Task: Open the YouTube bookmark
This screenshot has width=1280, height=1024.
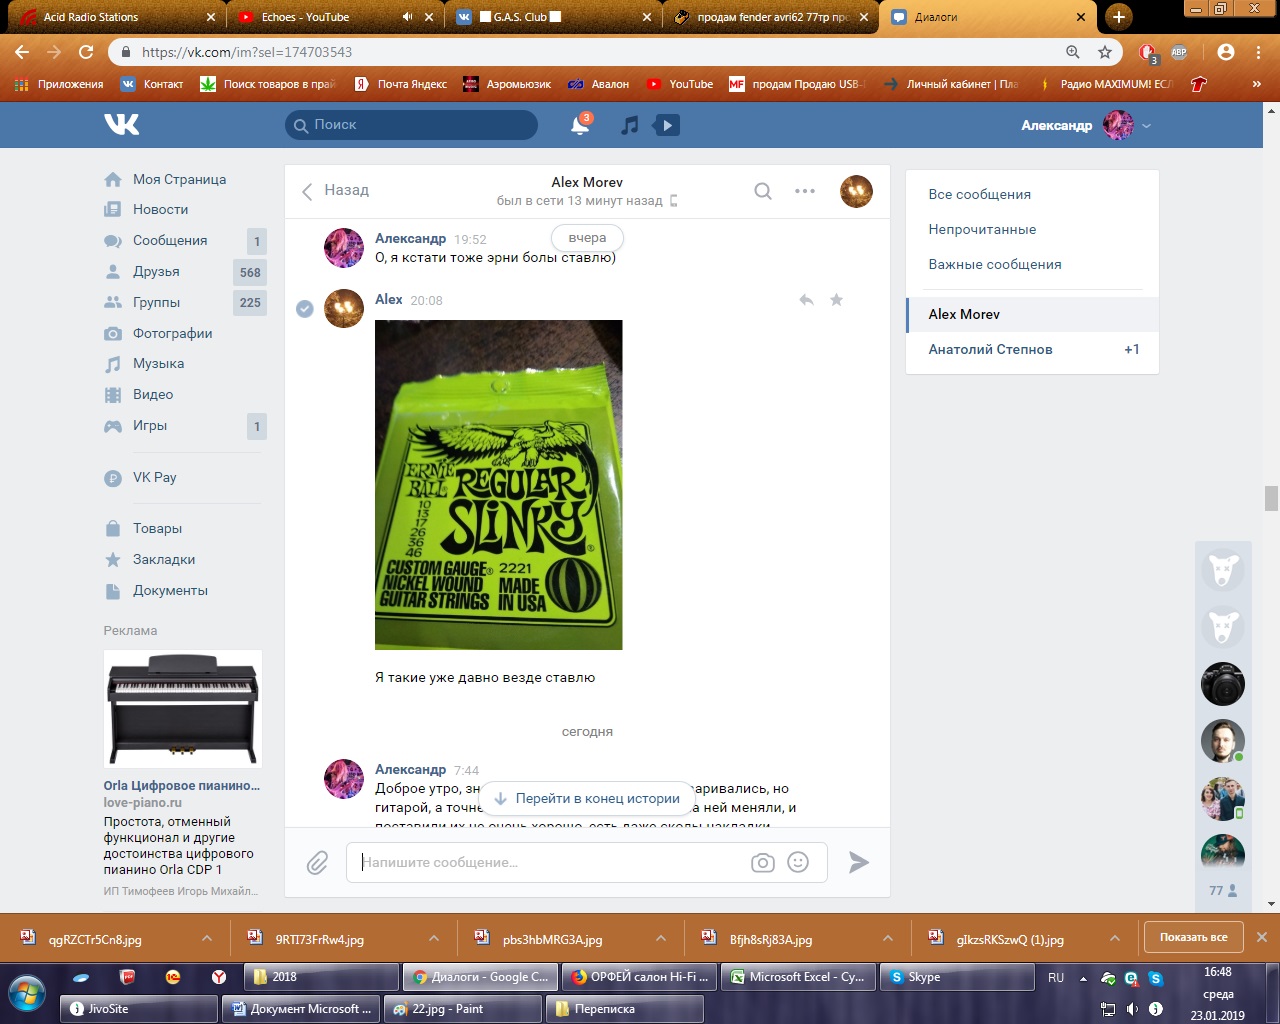Action: pyautogui.click(x=680, y=84)
